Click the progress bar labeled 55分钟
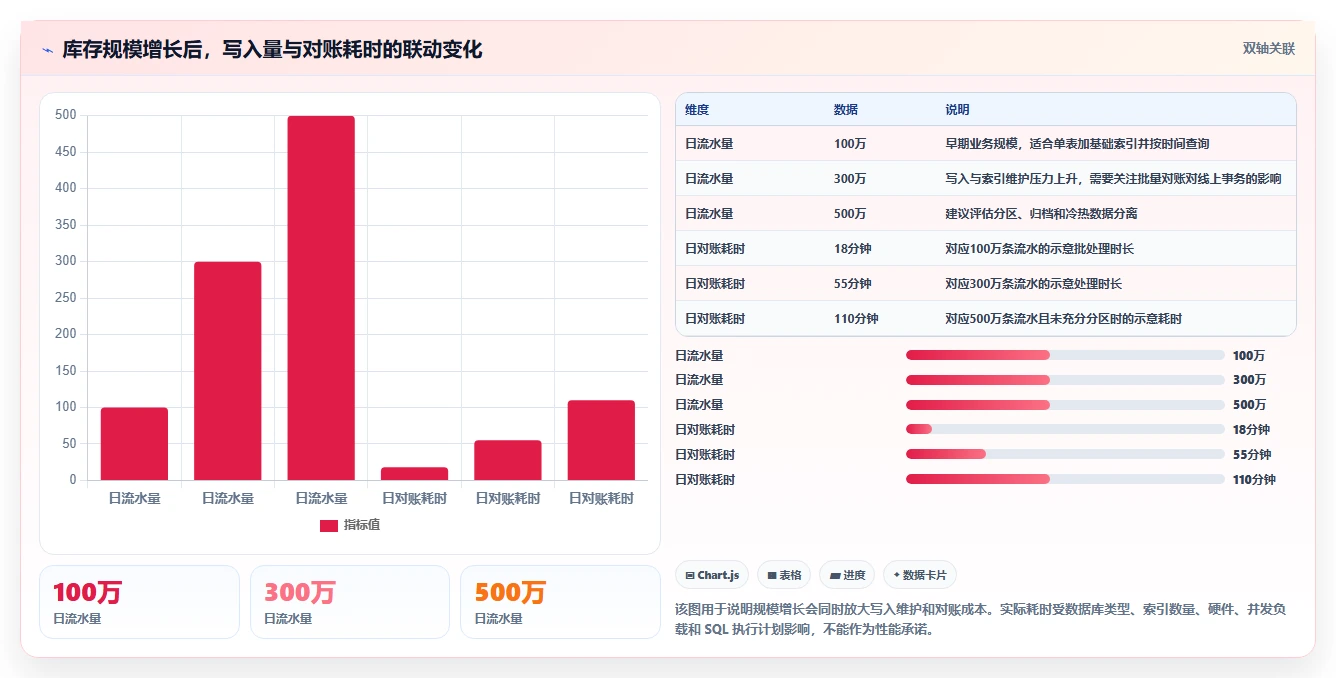The image size is (1336, 678). [1065, 455]
